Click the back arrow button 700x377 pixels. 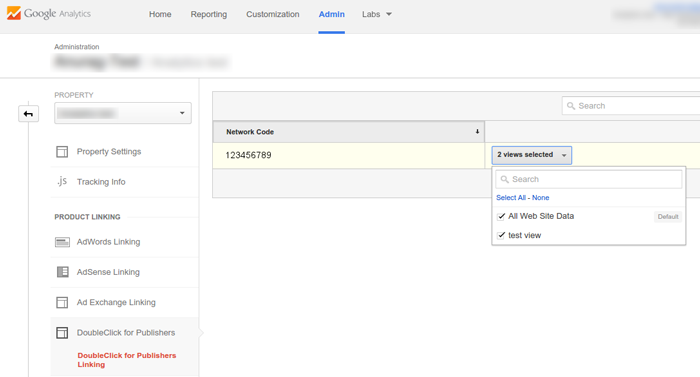coord(28,114)
